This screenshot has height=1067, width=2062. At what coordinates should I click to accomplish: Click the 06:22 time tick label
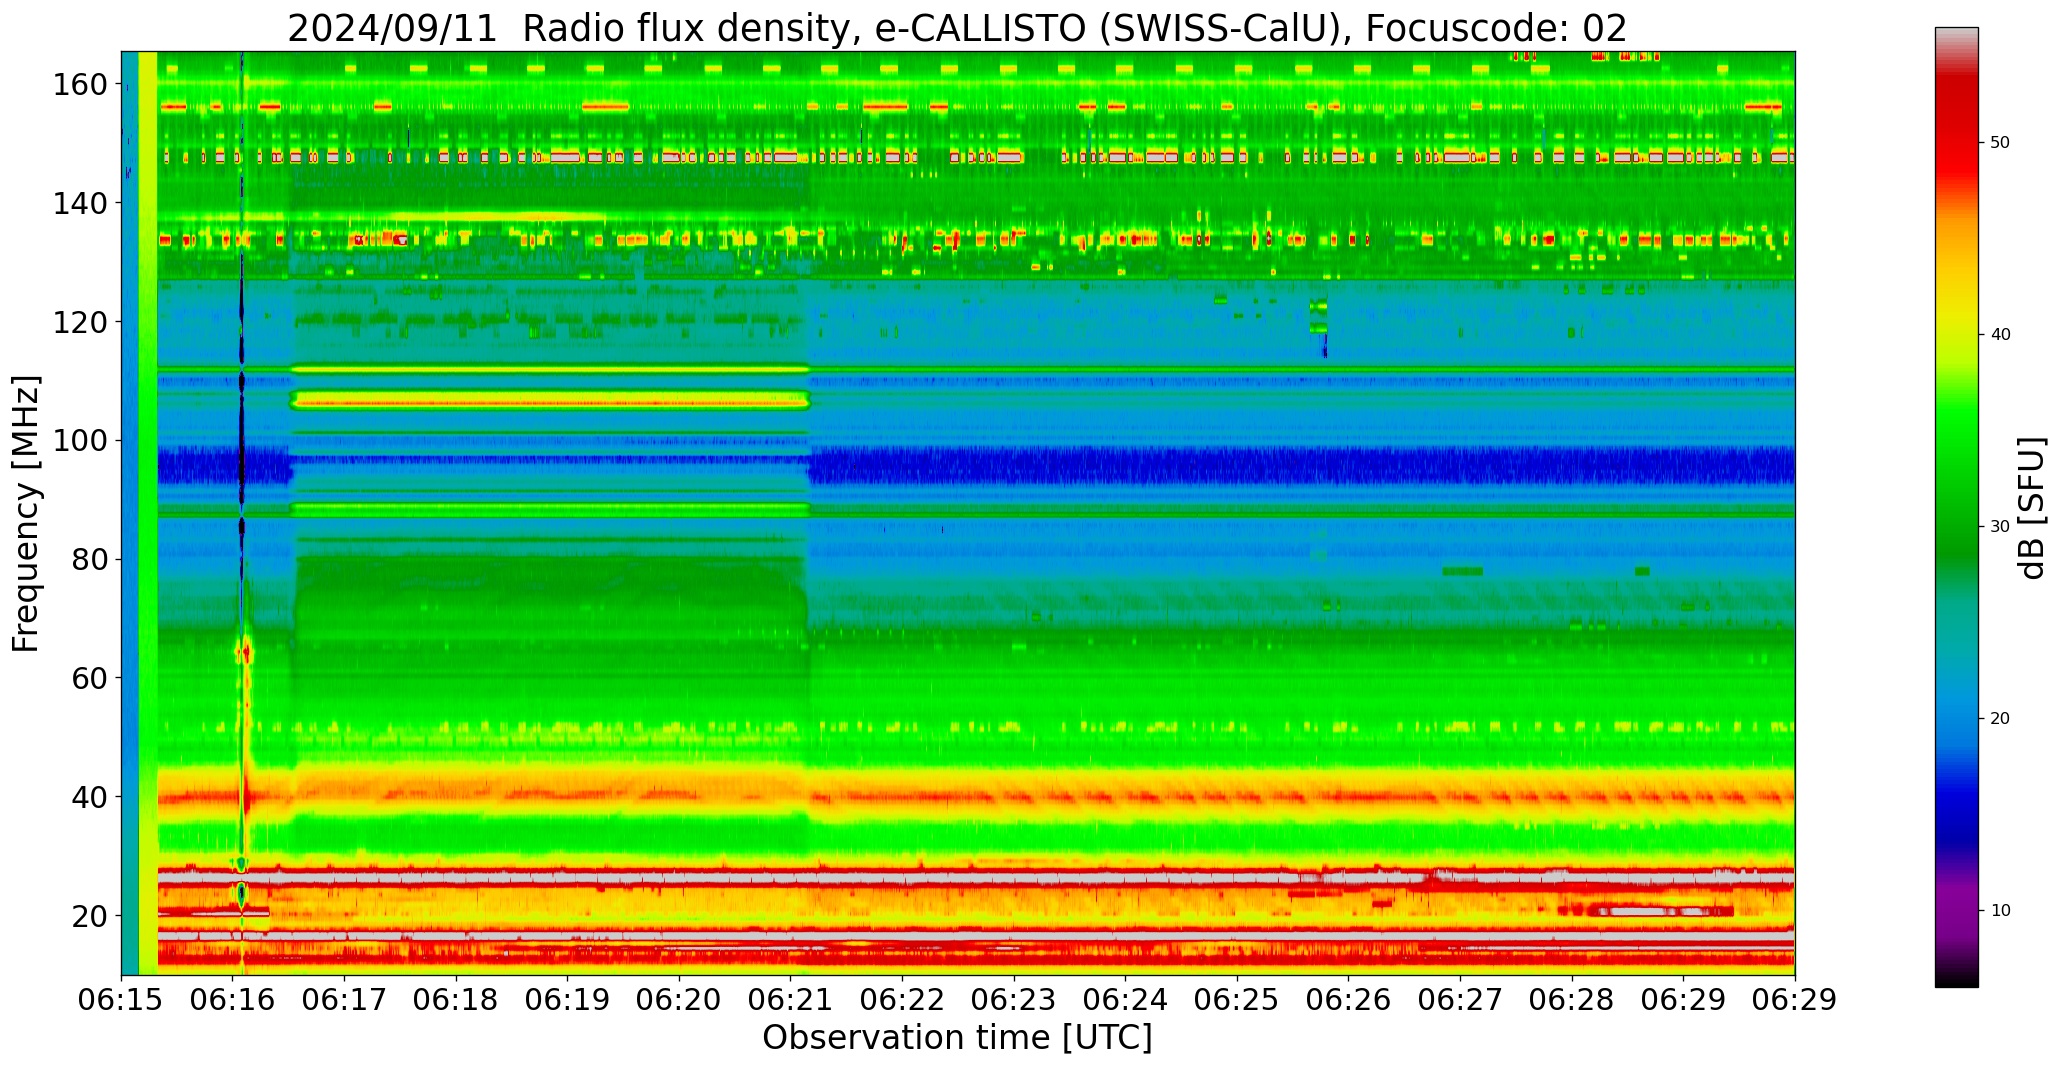tap(903, 1000)
